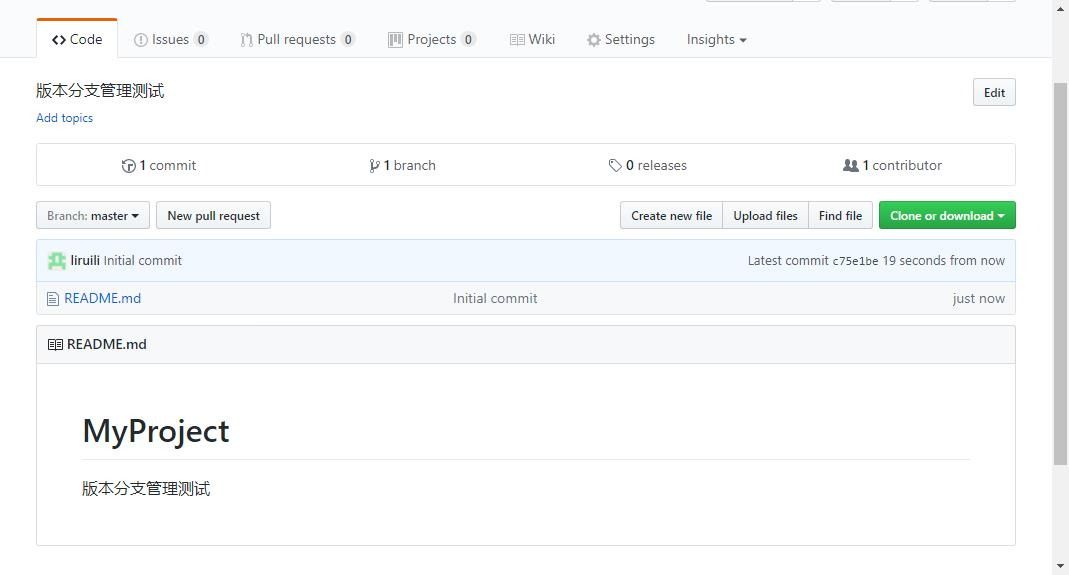Click Find file button
This screenshot has height=575, width=1069.
pos(840,216)
